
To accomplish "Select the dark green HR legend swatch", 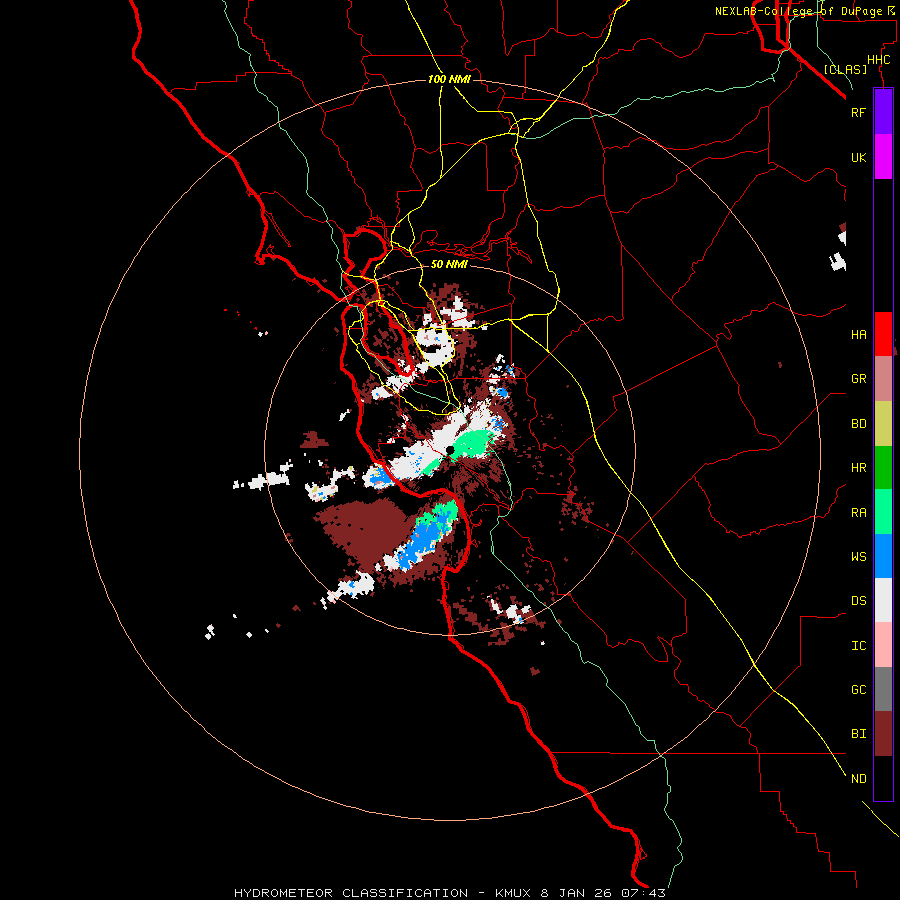I will click(x=883, y=467).
